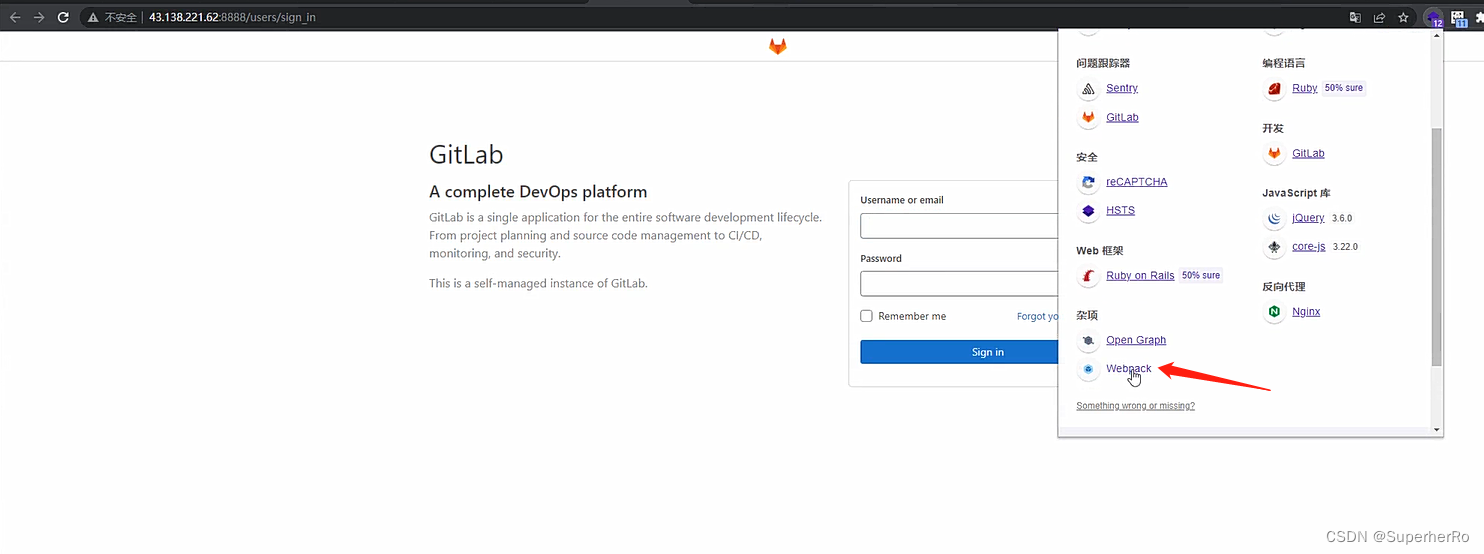
Task: Open GitLab link under issue trackers
Action: (1122, 117)
